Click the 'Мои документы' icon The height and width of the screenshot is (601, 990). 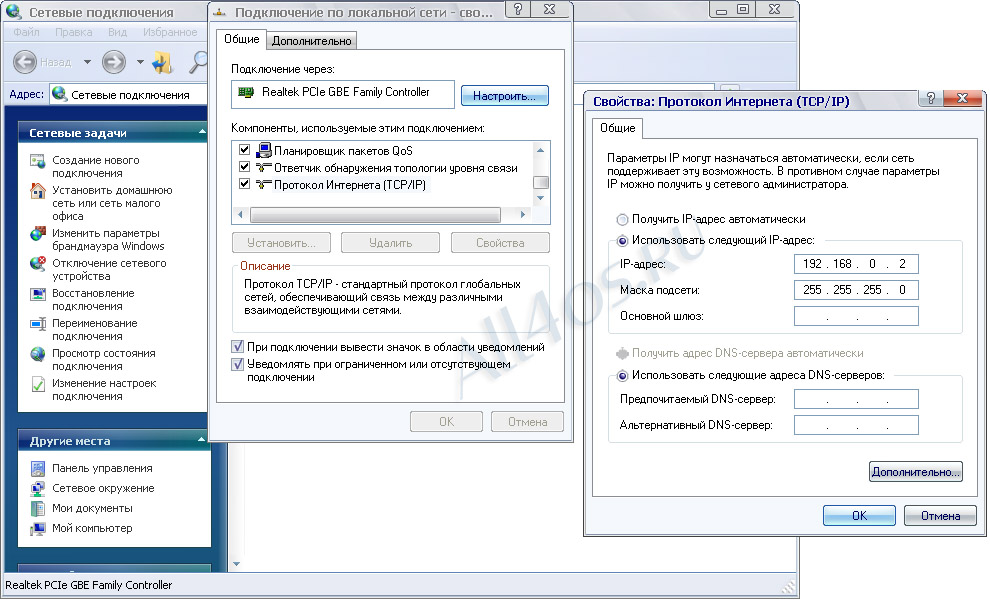coord(38,508)
